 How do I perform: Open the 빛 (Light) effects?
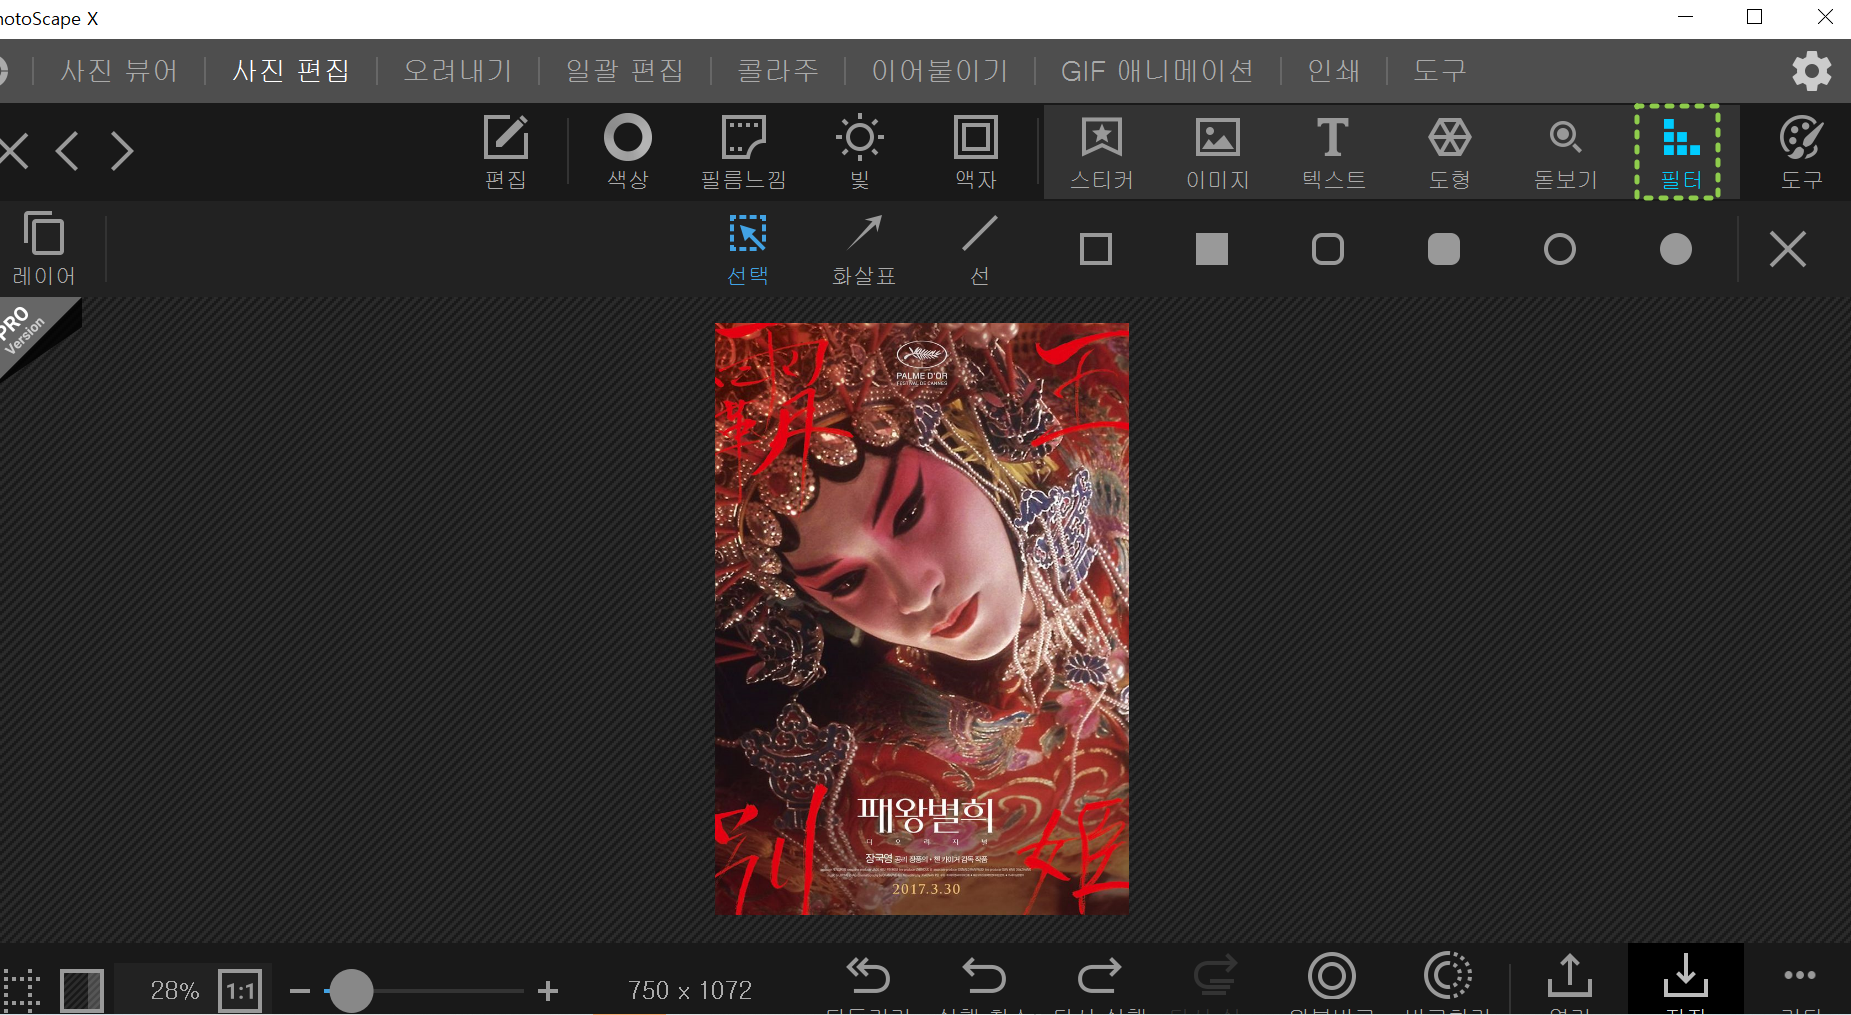click(860, 151)
